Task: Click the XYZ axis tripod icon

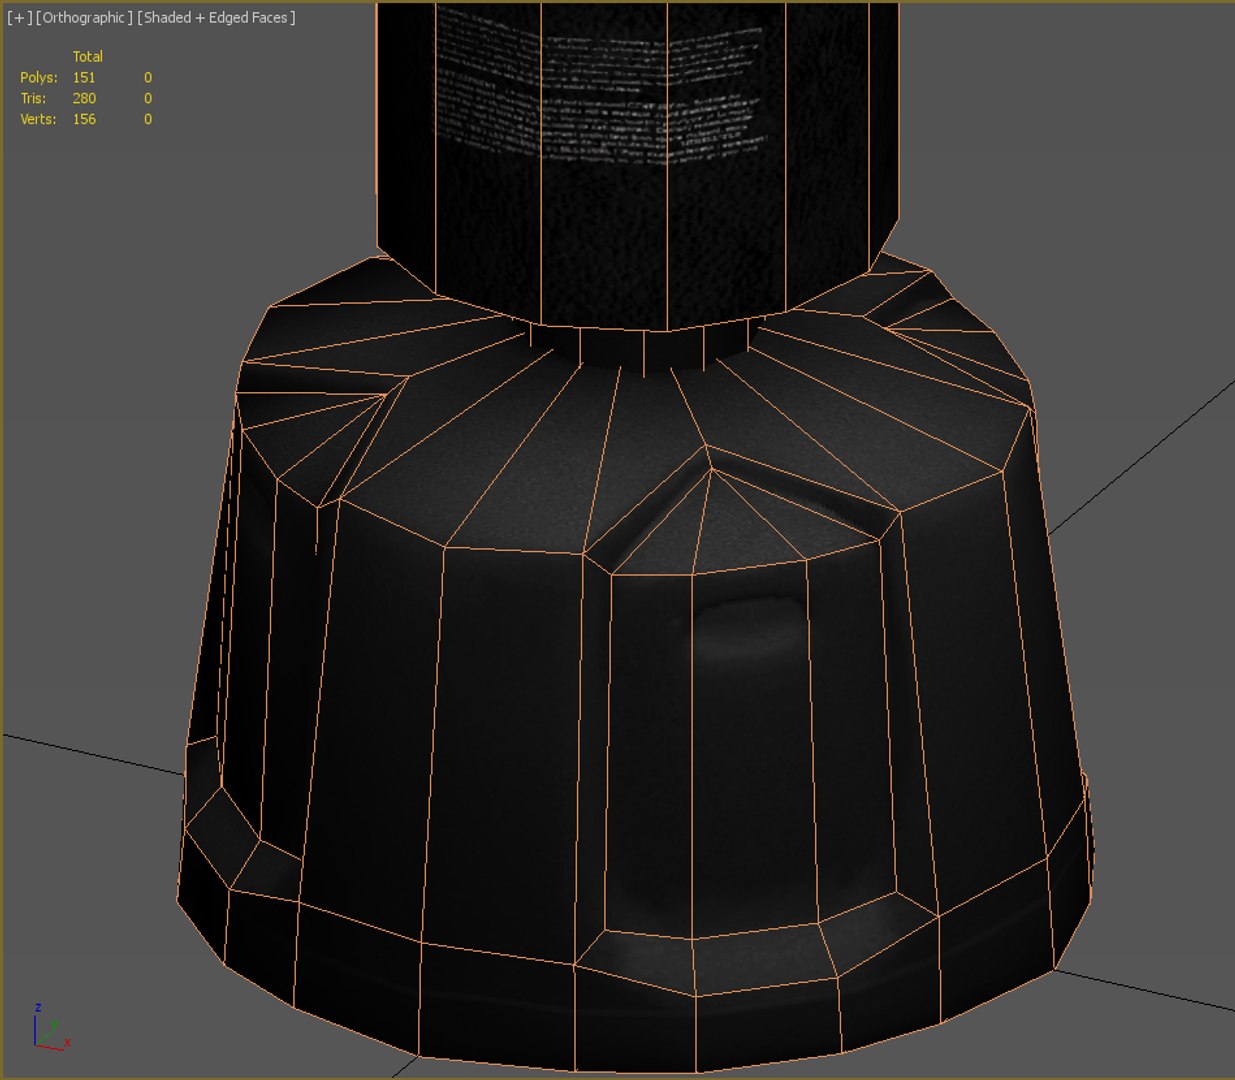Action: (50, 1028)
